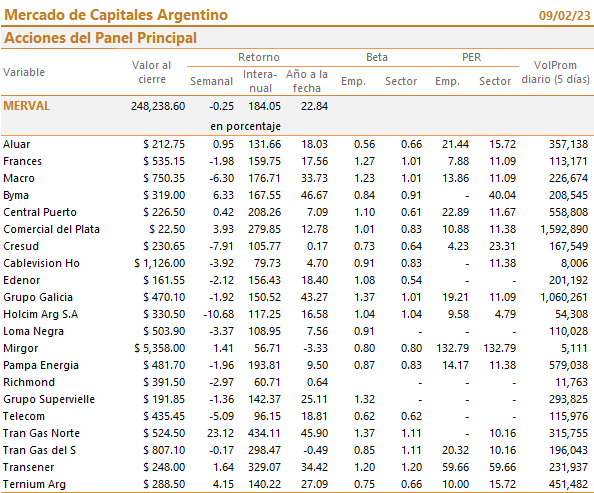Select the Aluar stock name
The height and width of the screenshot is (493, 594).
16,144
